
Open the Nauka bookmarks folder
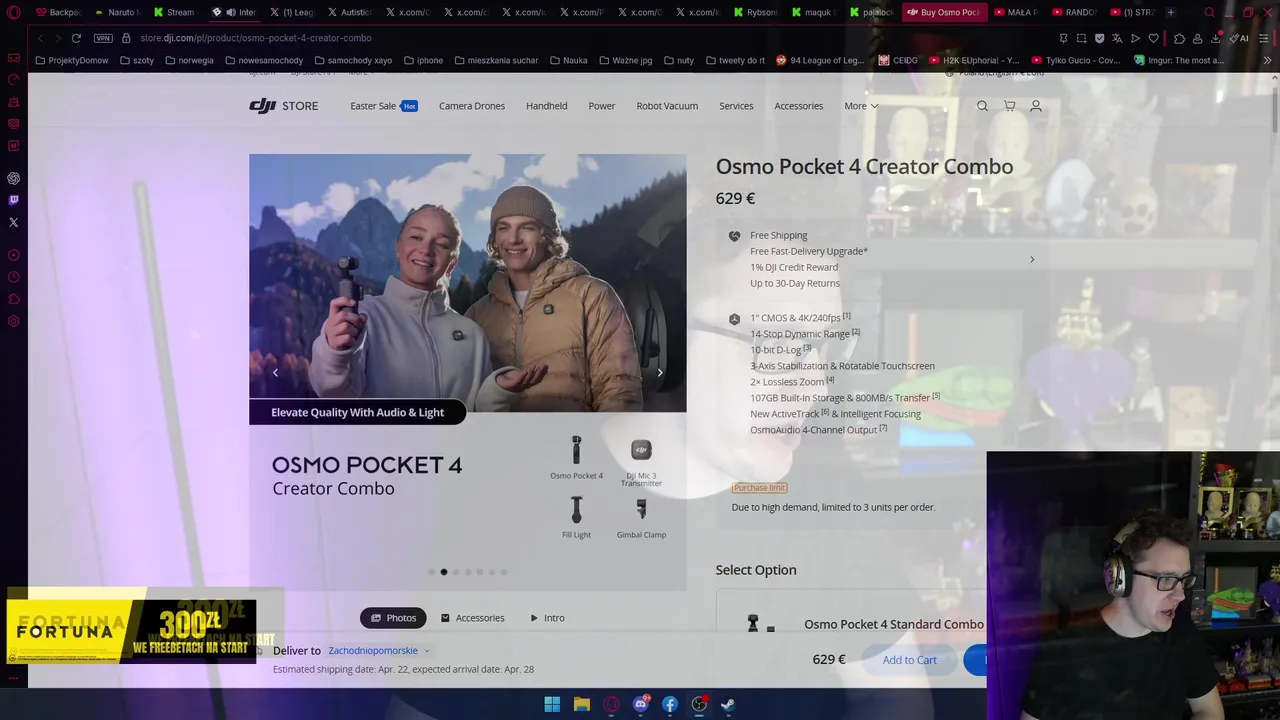[x=568, y=60]
